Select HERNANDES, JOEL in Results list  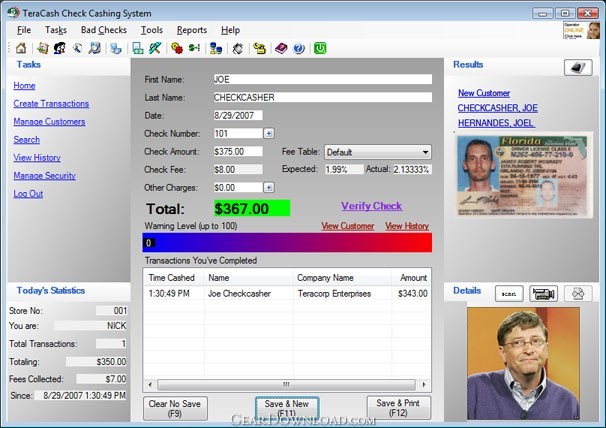click(x=496, y=123)
